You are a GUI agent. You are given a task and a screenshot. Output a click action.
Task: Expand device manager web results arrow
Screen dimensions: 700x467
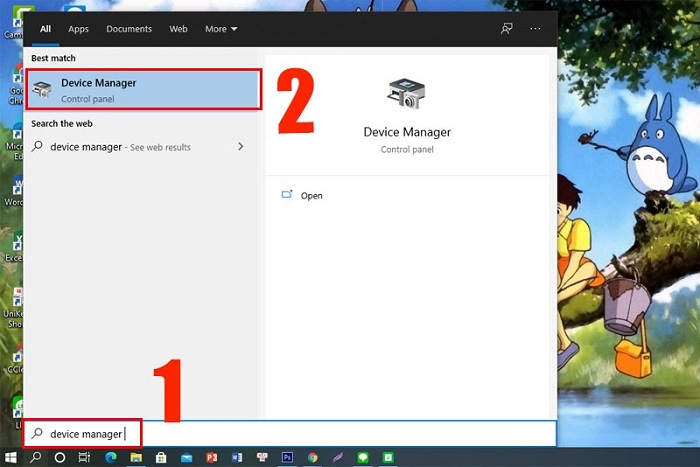[240, 147]
